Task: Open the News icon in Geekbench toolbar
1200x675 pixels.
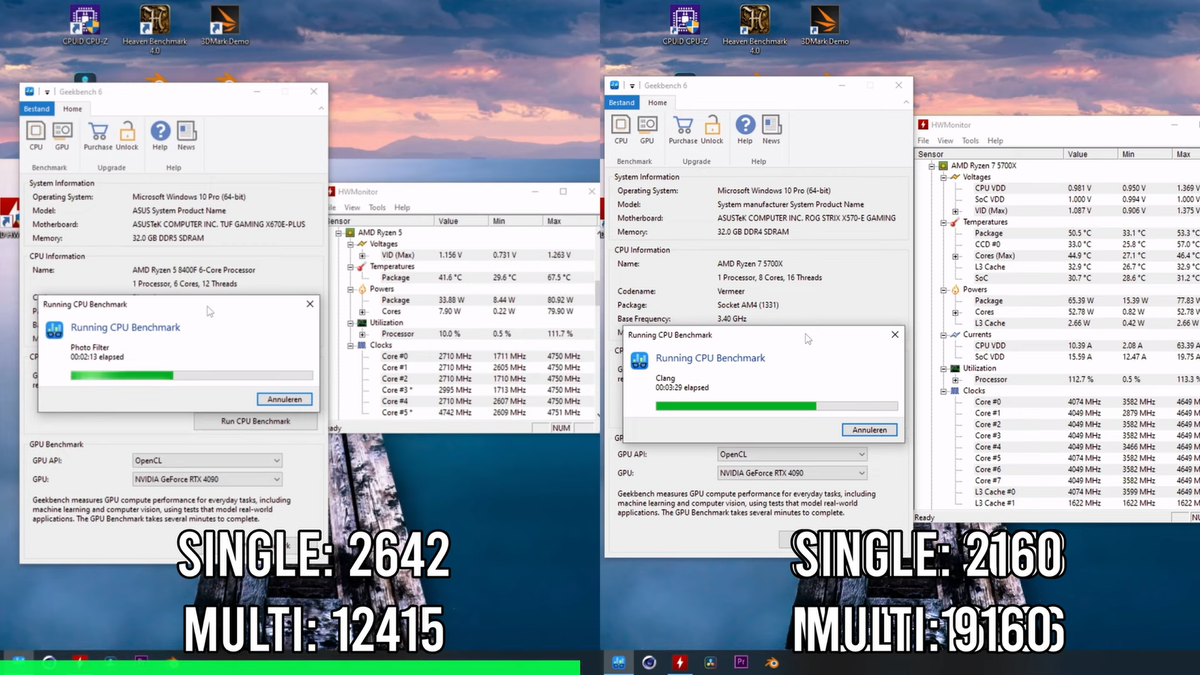Action: click(187, 130)
